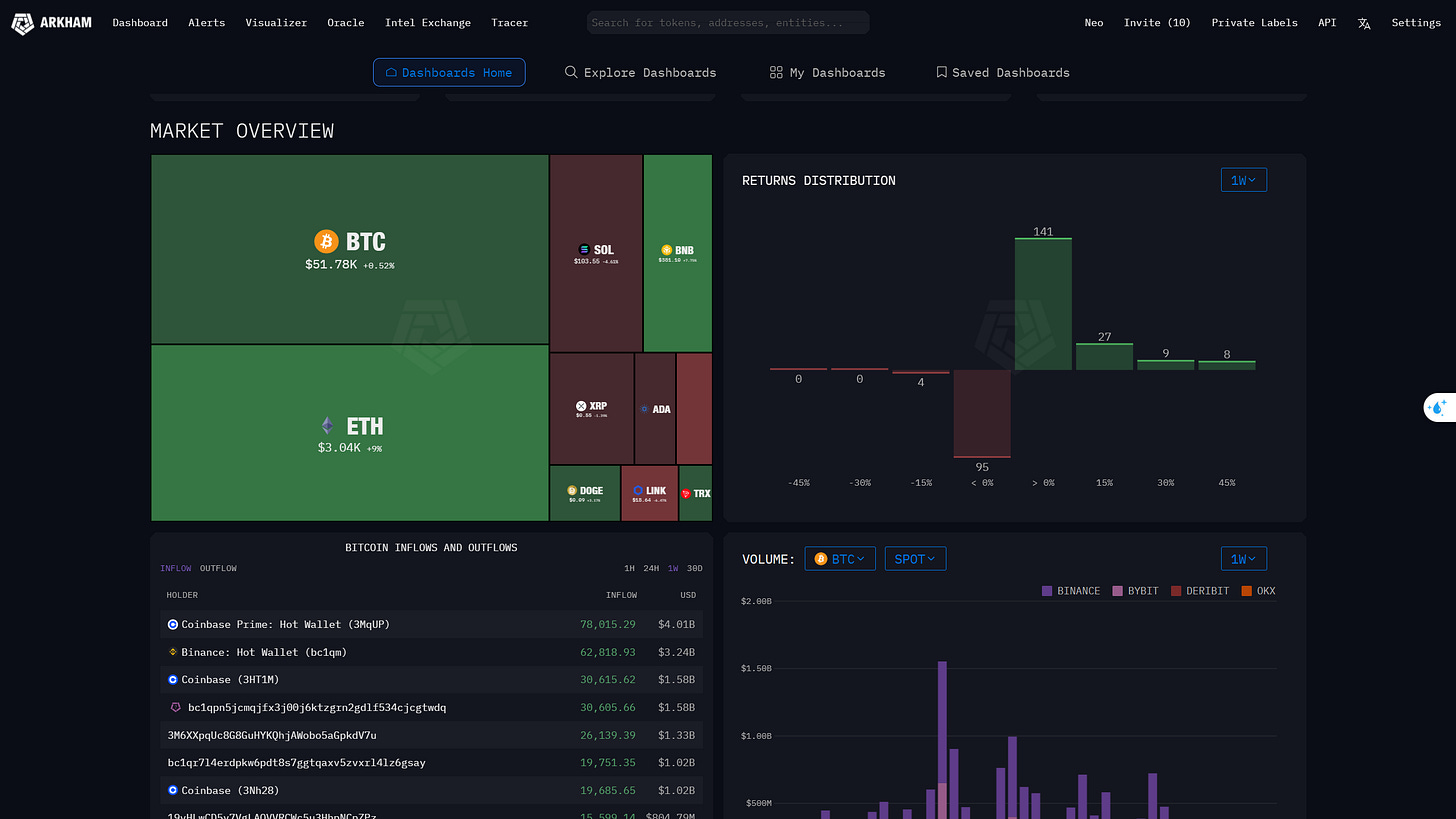Image resolution: width=1456 pixels, height=819 pixels.
Task: Open the Visualizer nav item
Action: [276, 22]
